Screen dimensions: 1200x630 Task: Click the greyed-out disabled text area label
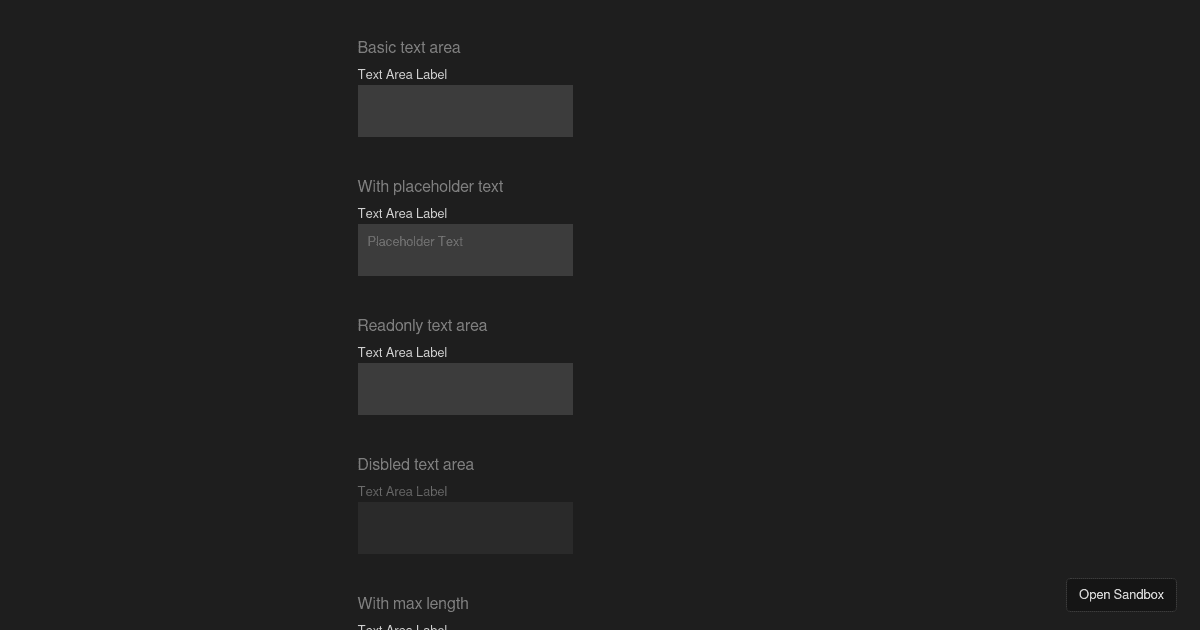coord(402,491)
